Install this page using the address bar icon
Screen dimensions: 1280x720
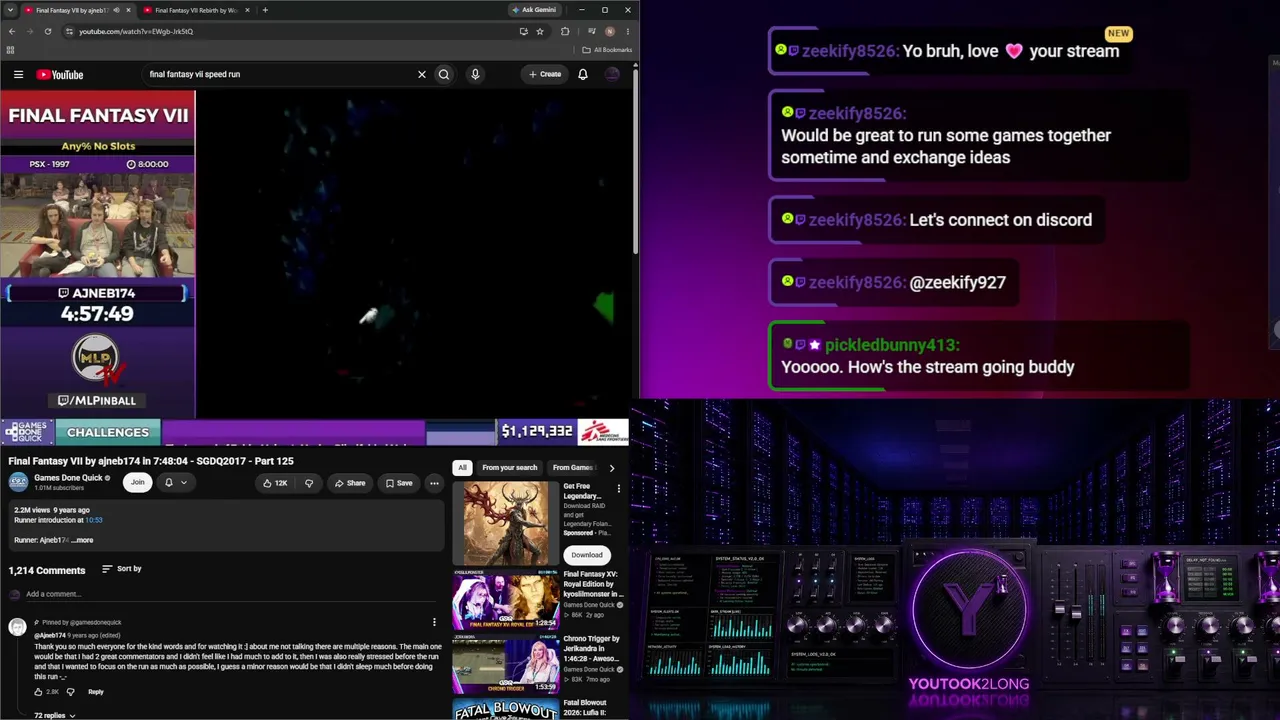pyautogui.click(x=523, y=31)
